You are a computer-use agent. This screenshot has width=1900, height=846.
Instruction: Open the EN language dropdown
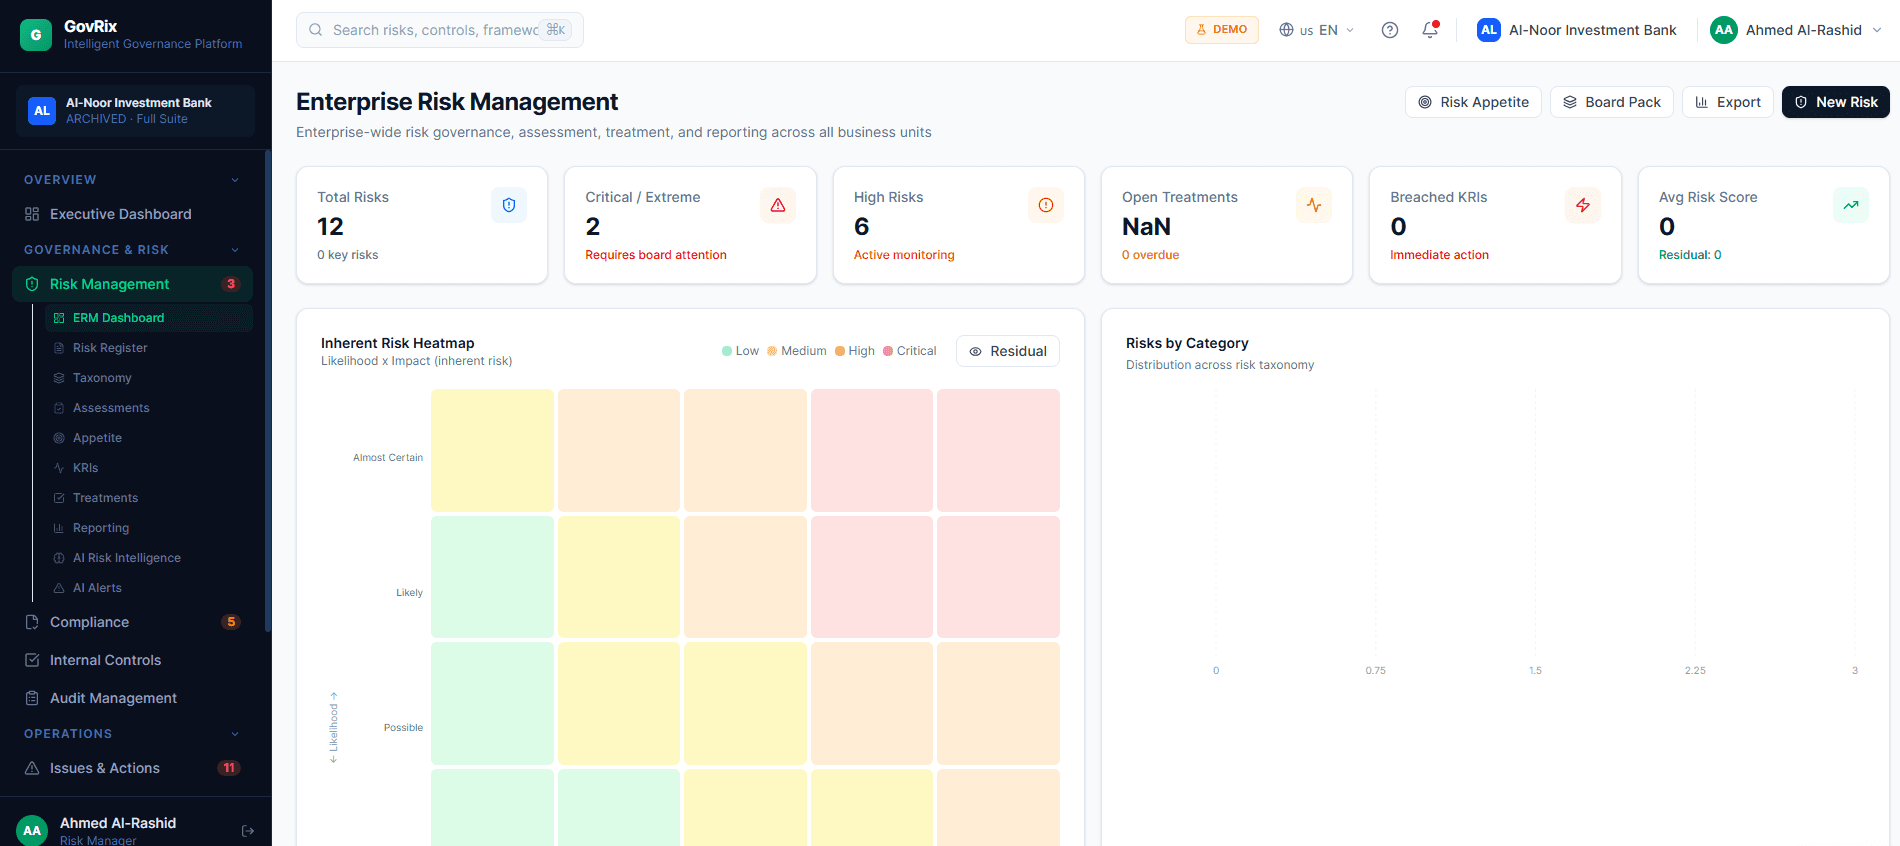coord(1317,30)
